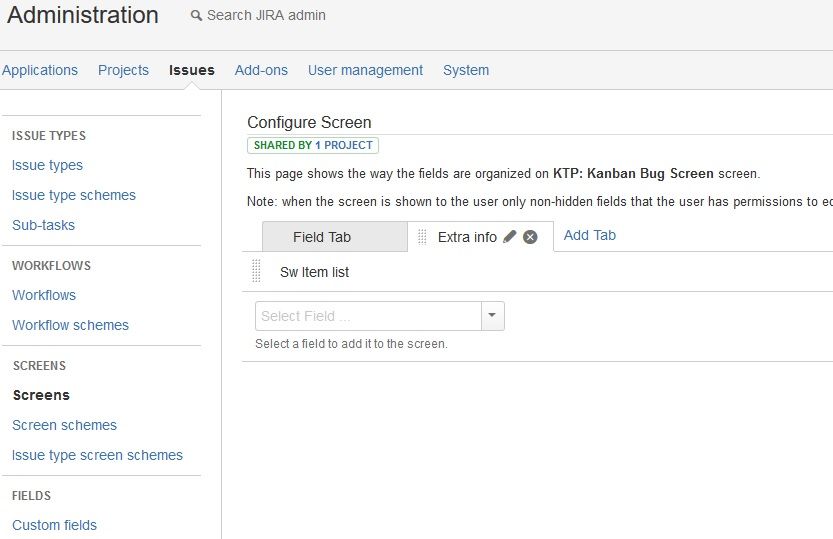Open Issue types in sidebar
Screen dimensions: 833x539
[x=47, y=165]
